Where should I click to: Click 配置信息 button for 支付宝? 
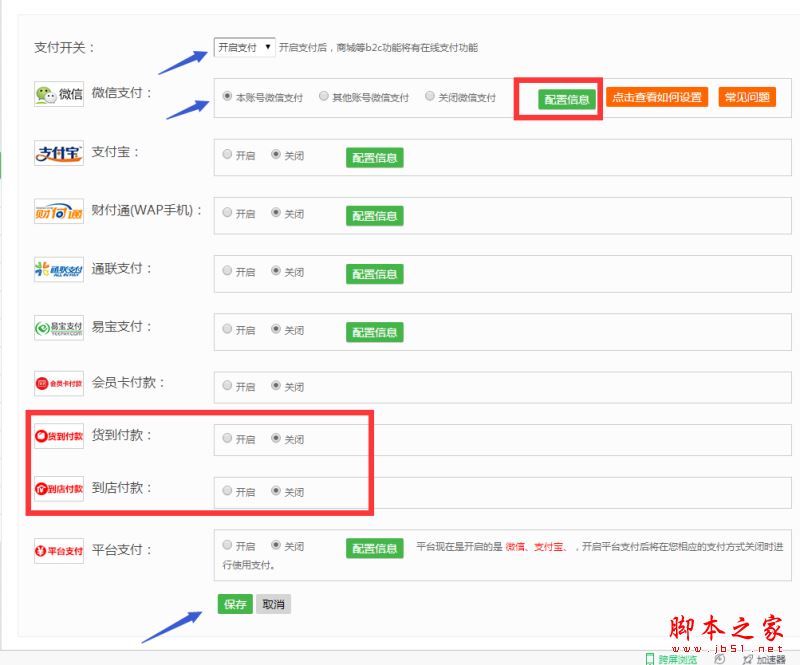[x=374, y=158]
